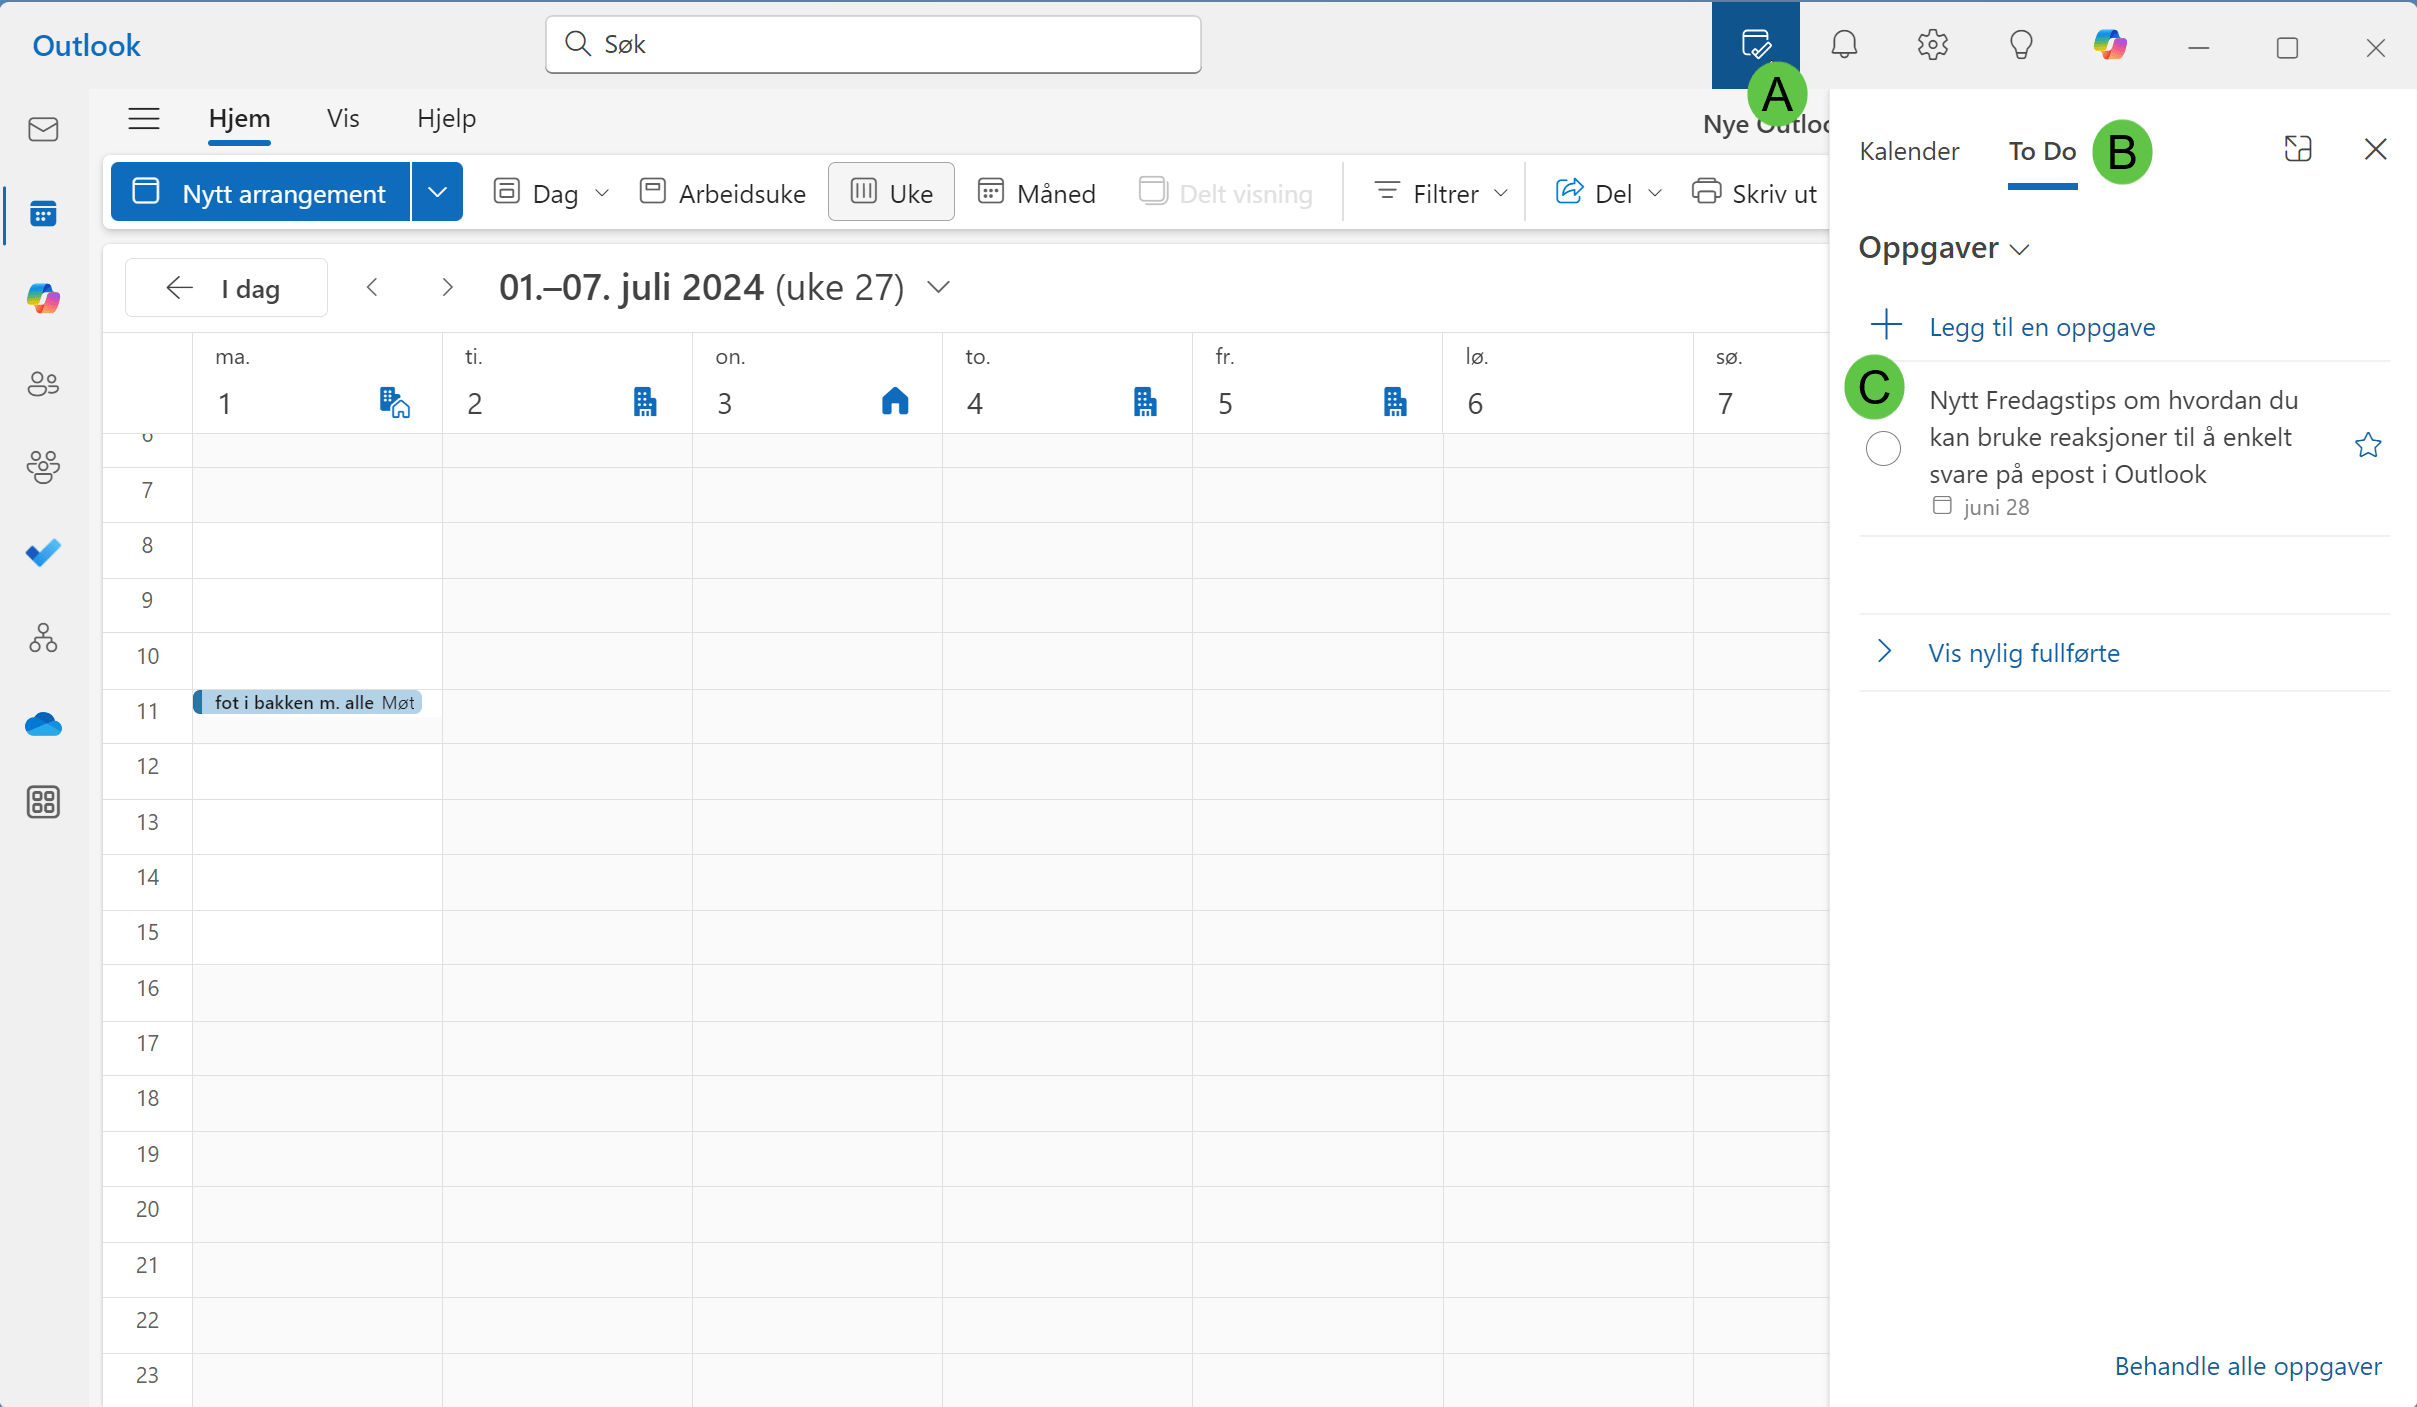This screenshot has height=1407, width=2417.
Task: Expand the Dag view dropdown
Action: pos(602,193)
